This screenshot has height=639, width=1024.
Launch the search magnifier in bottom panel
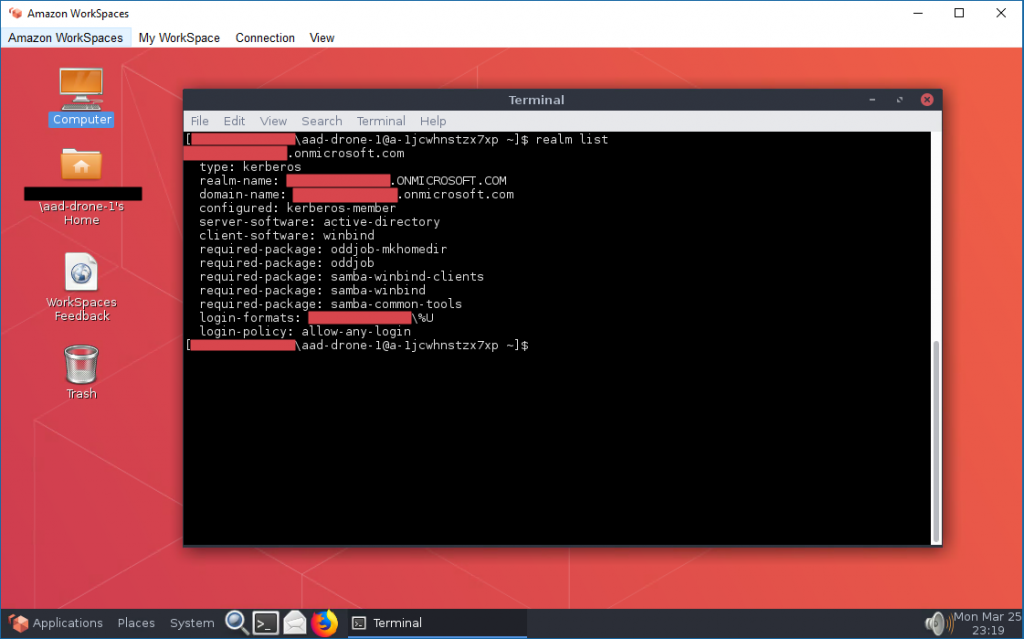(236, 623)
